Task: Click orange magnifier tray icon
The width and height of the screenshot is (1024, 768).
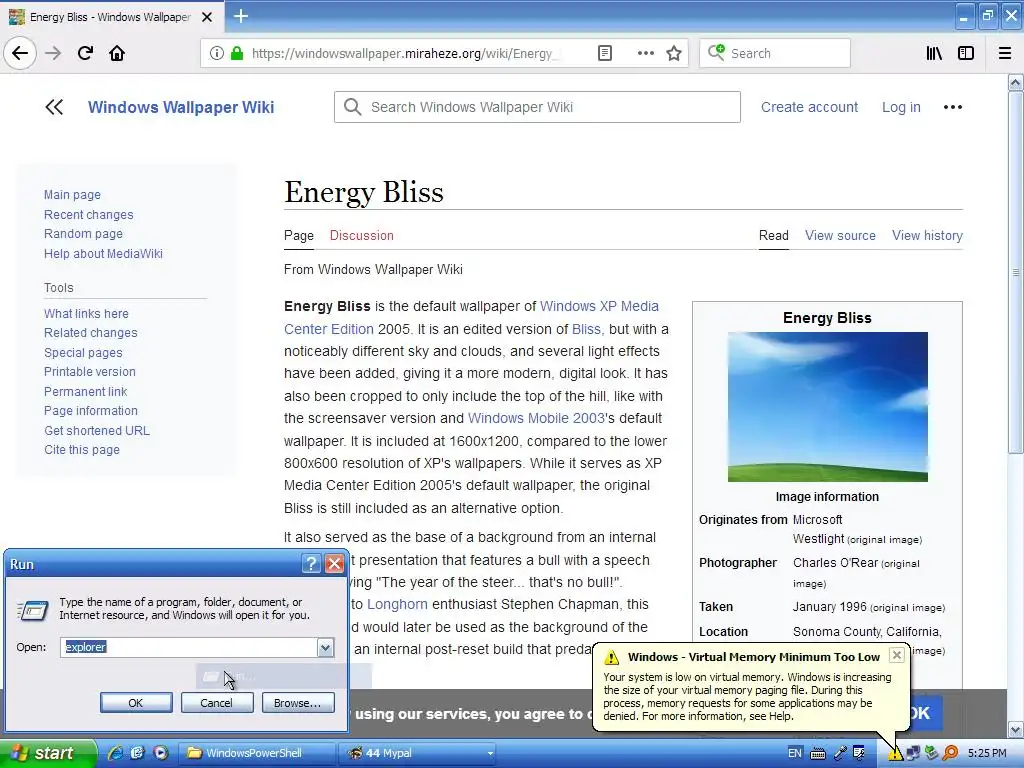Action: click(950, 753)
